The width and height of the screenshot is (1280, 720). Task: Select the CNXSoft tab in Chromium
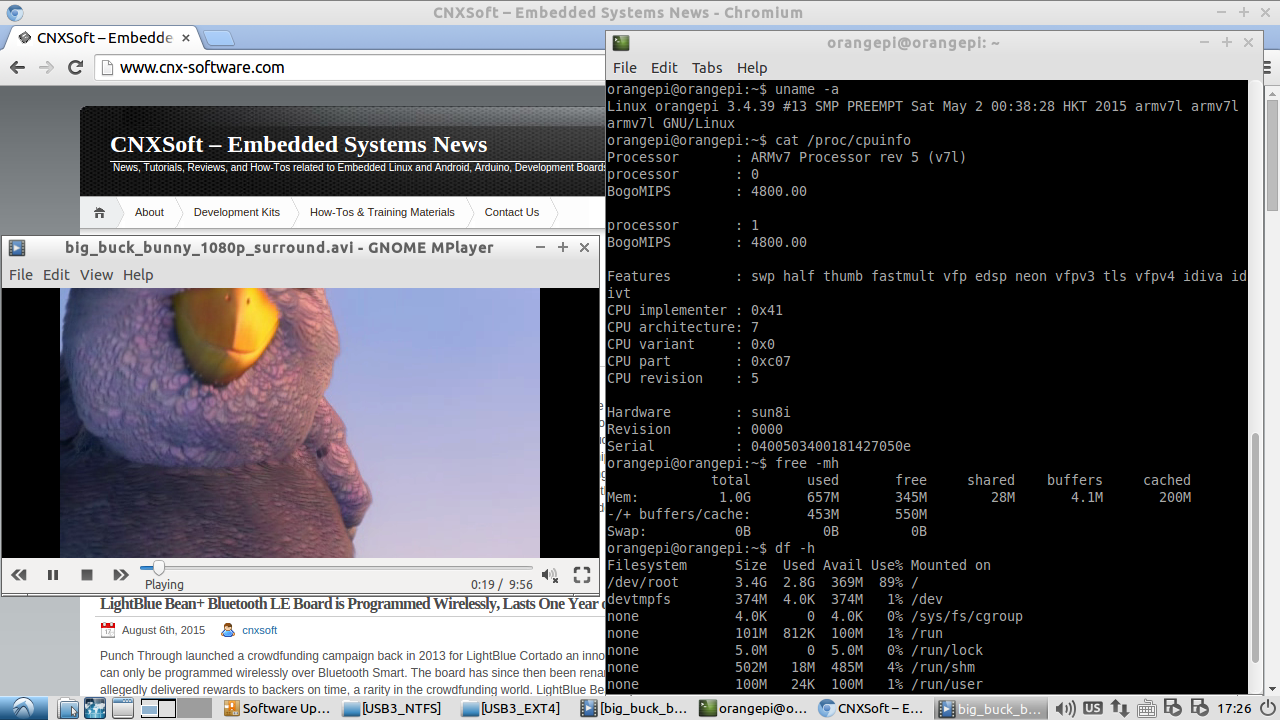(104, 38)
